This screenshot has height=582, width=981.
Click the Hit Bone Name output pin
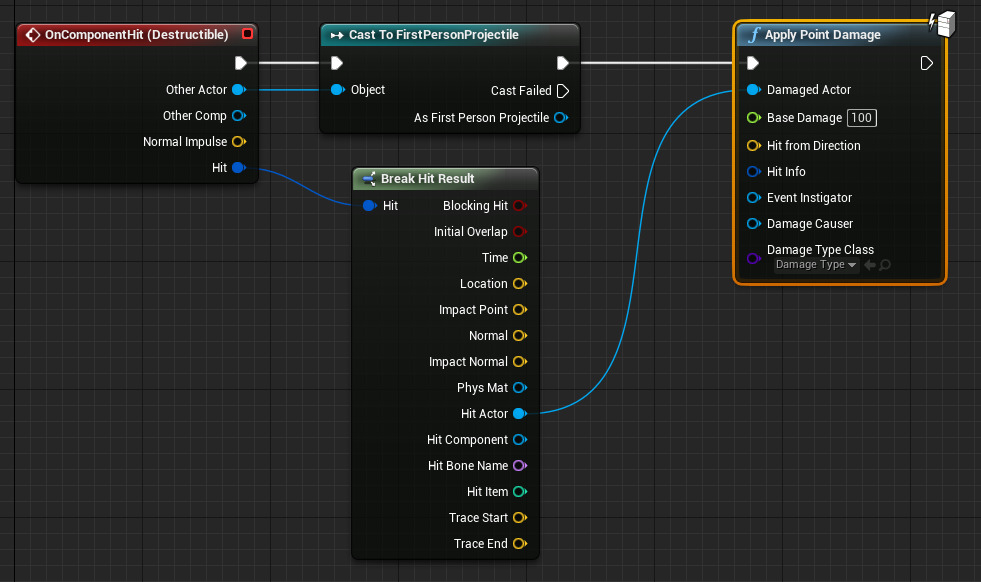tap(519, 466)
